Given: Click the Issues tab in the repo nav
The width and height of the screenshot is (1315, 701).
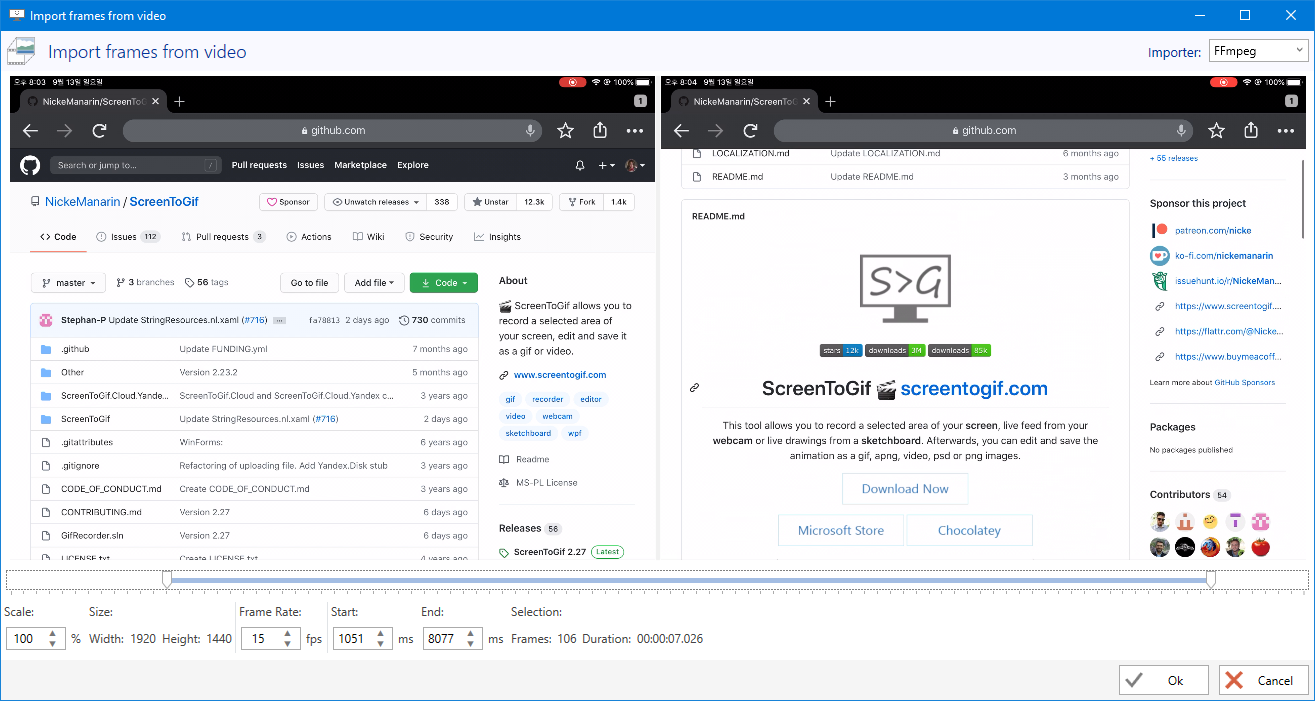Looking at the screenshot, I should 128,237.
